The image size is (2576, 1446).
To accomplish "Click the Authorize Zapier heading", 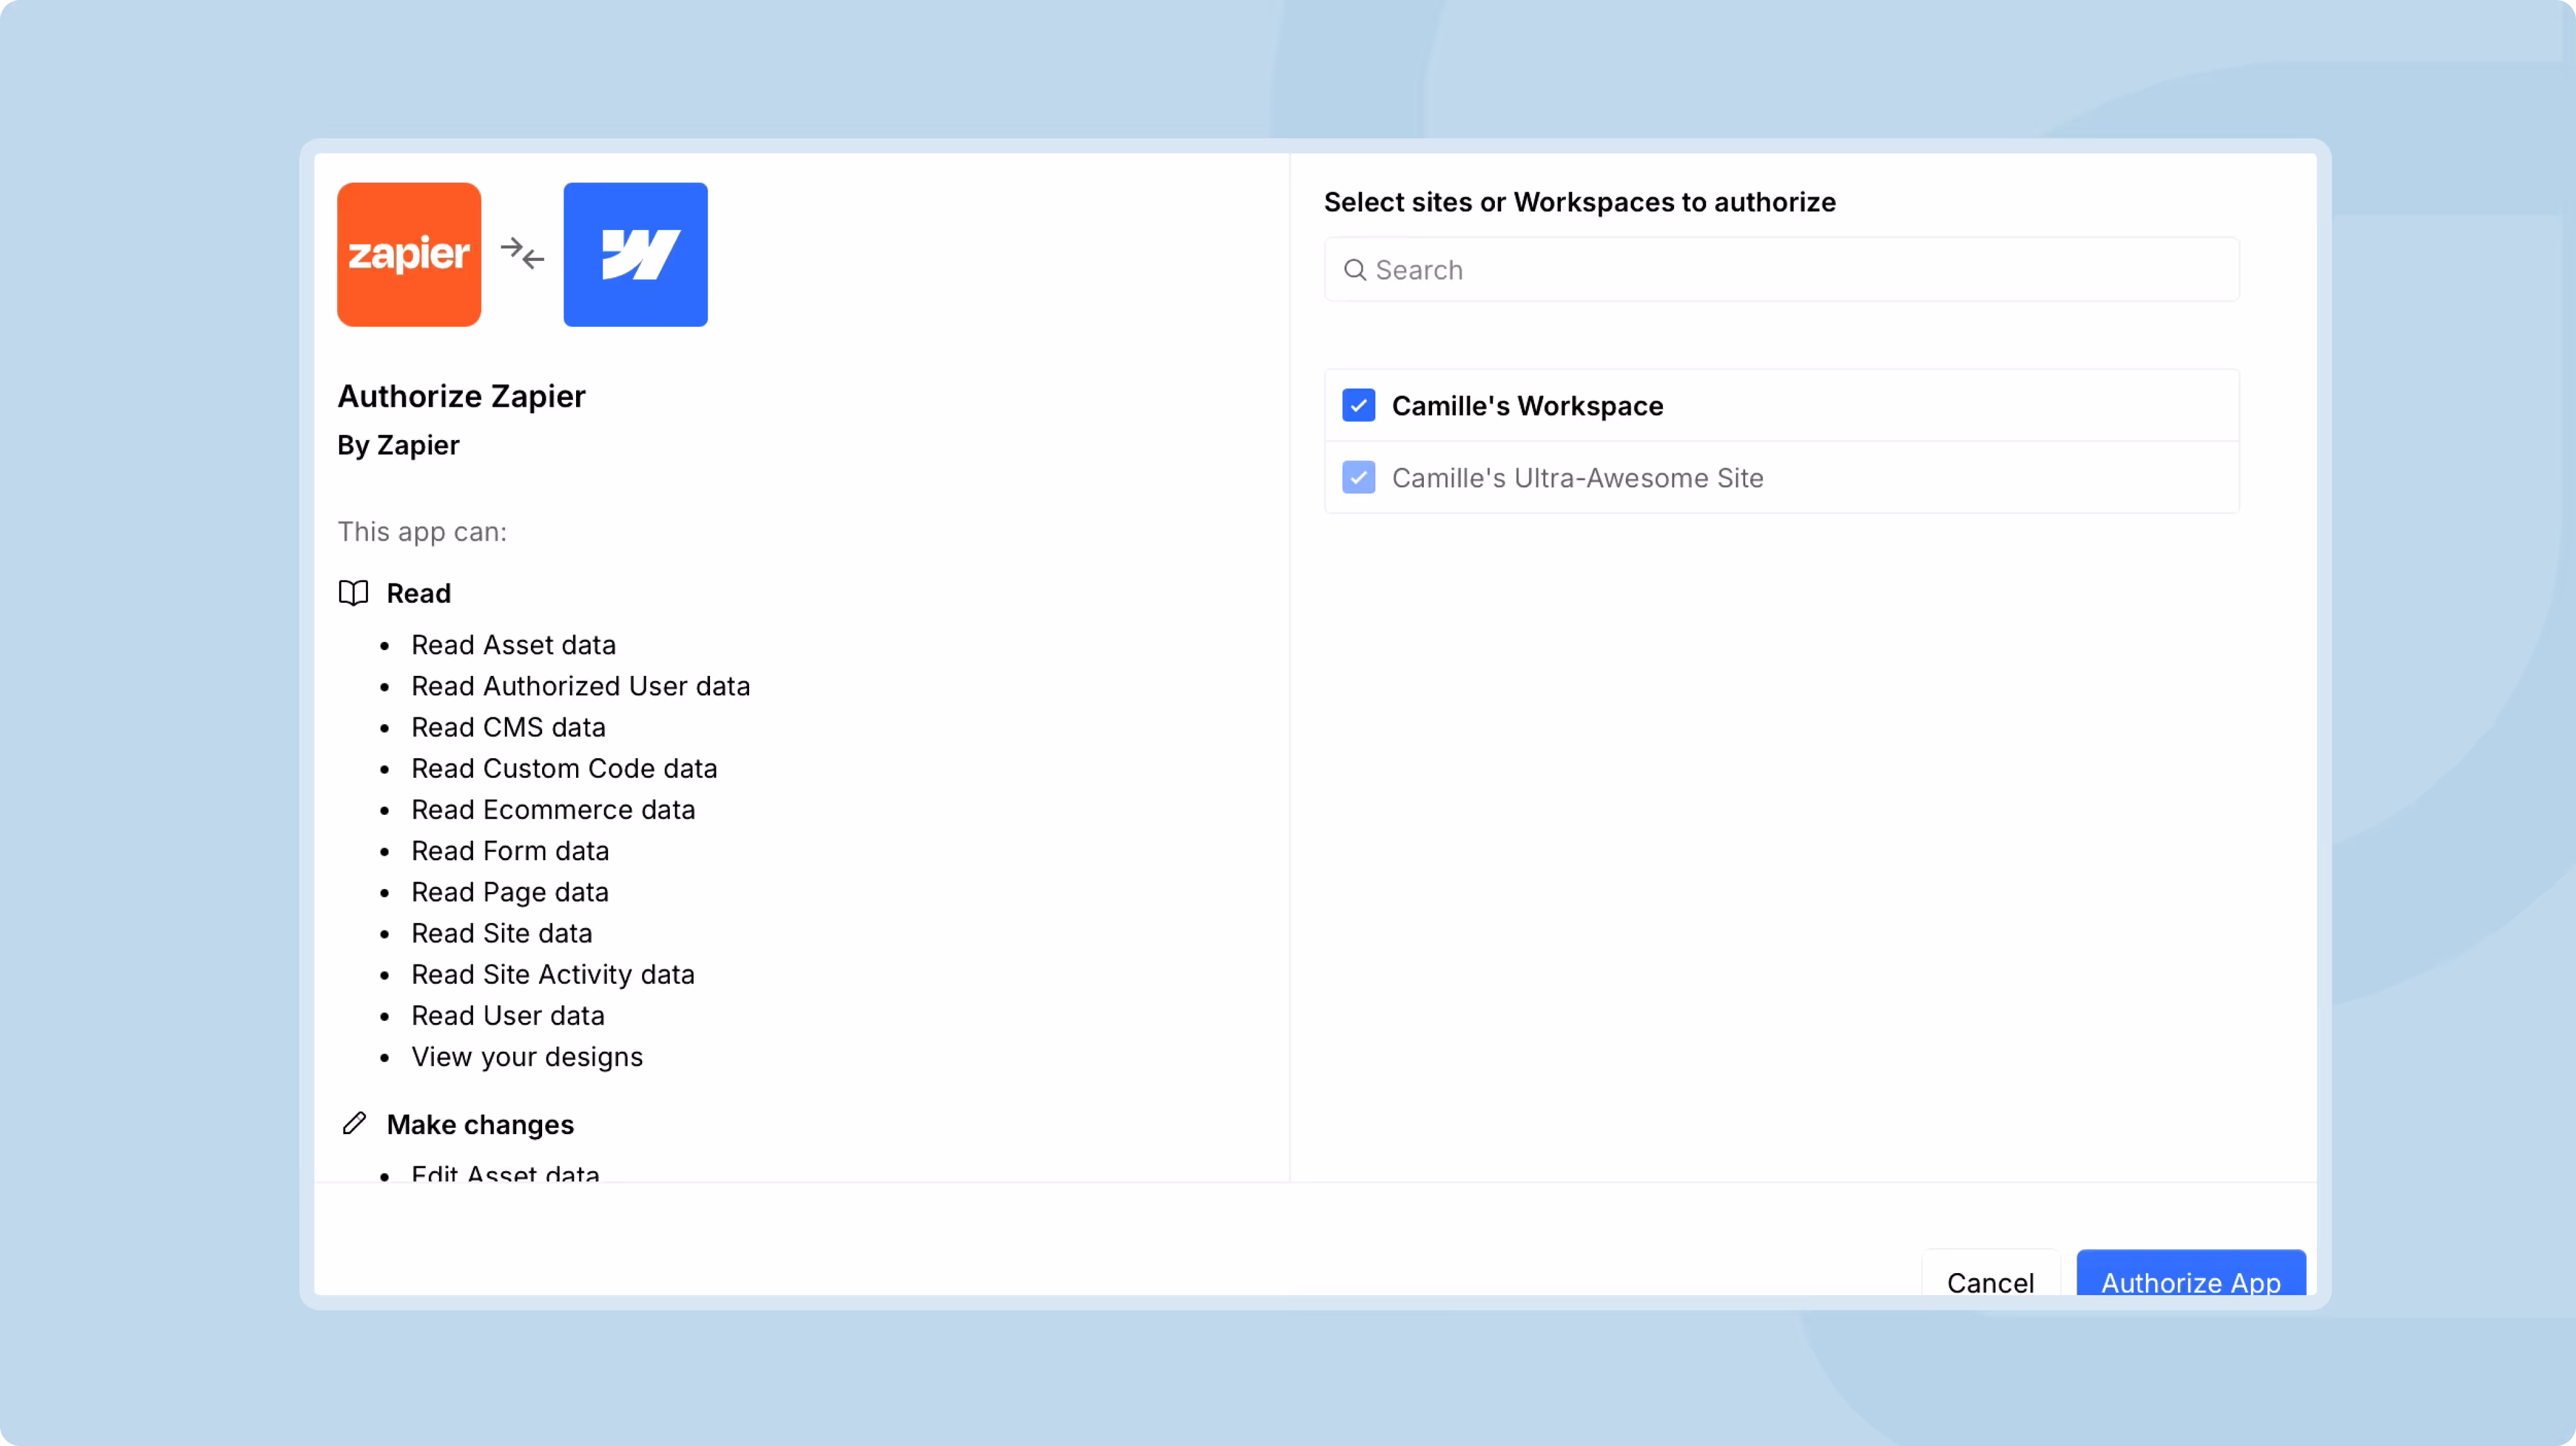I will [x=461, y=396].
